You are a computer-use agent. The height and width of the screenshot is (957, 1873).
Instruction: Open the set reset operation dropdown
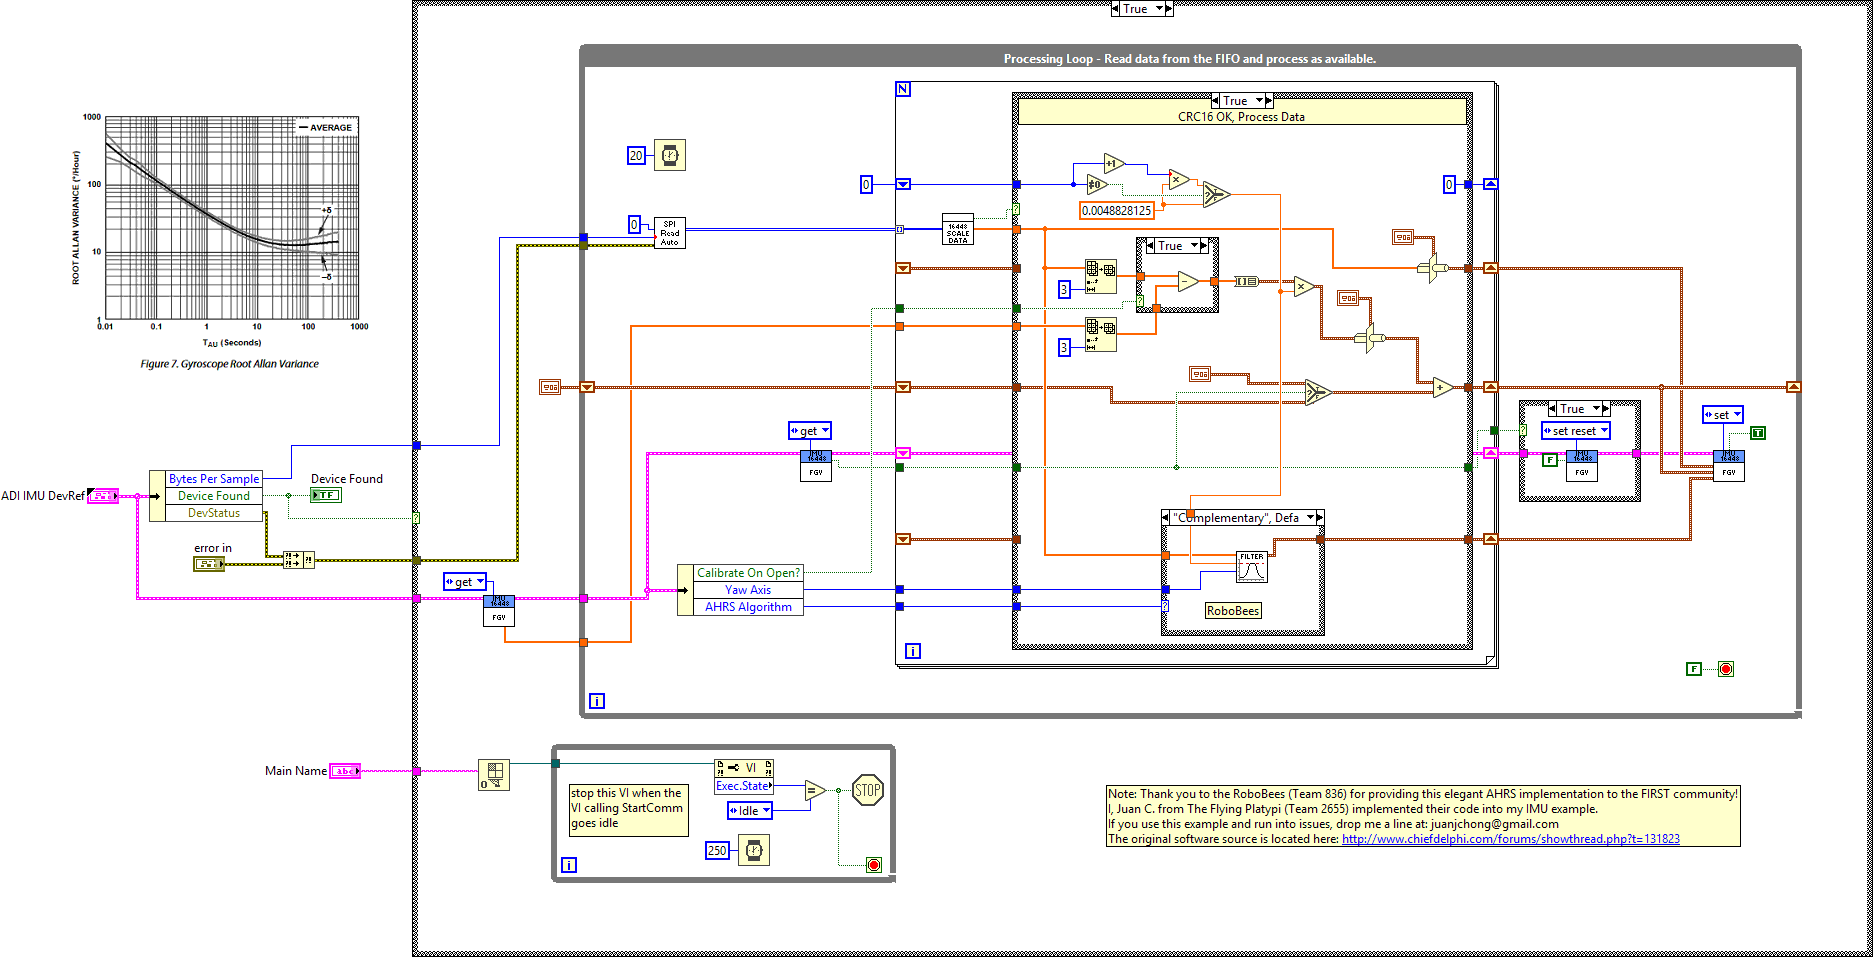click(1575, 430)
